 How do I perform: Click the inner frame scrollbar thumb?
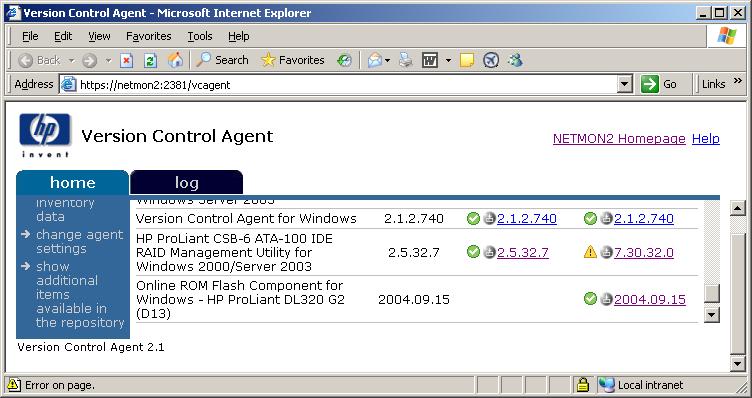[712, 293]
